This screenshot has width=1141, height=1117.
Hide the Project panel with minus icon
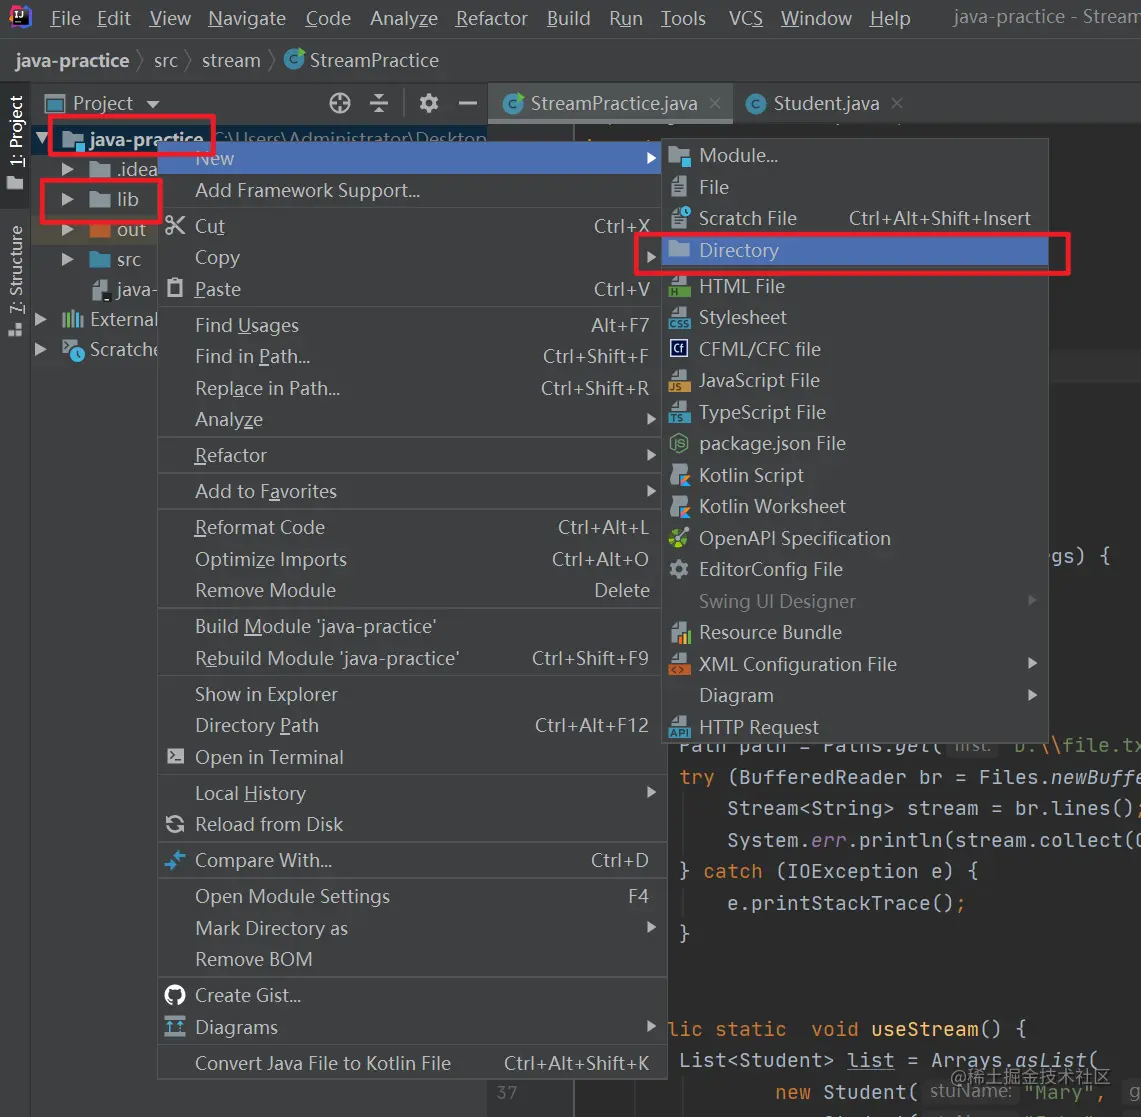(468, 103)
